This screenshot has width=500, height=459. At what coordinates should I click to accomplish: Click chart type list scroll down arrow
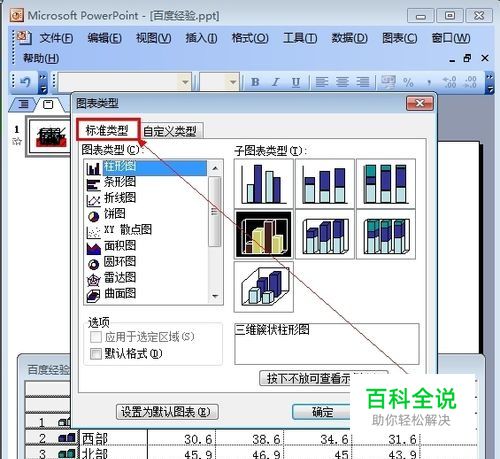point(215,296)
